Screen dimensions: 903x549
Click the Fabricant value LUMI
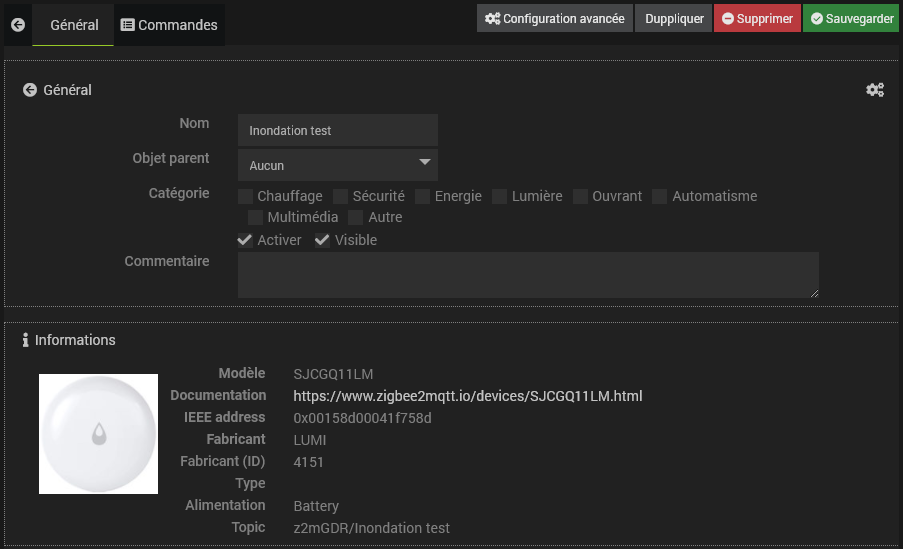[310, 440]
